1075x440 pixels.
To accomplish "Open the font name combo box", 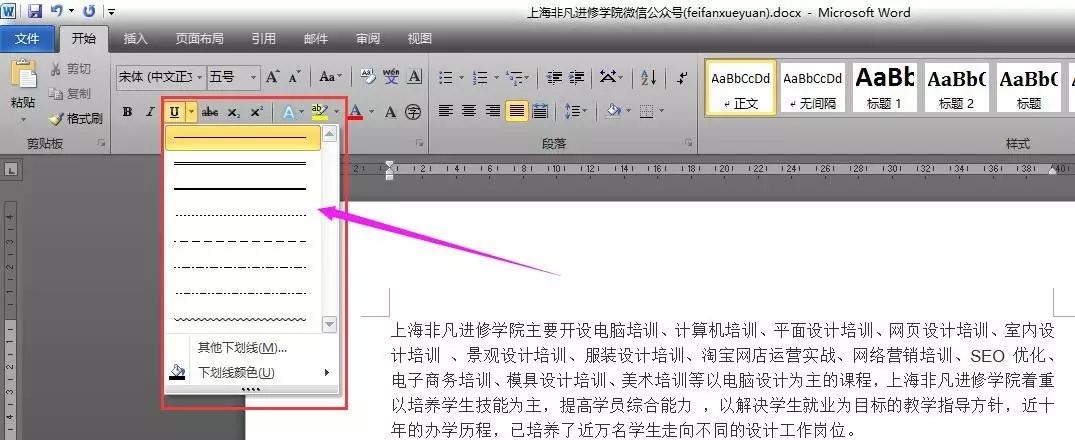I will coord(161,77).
